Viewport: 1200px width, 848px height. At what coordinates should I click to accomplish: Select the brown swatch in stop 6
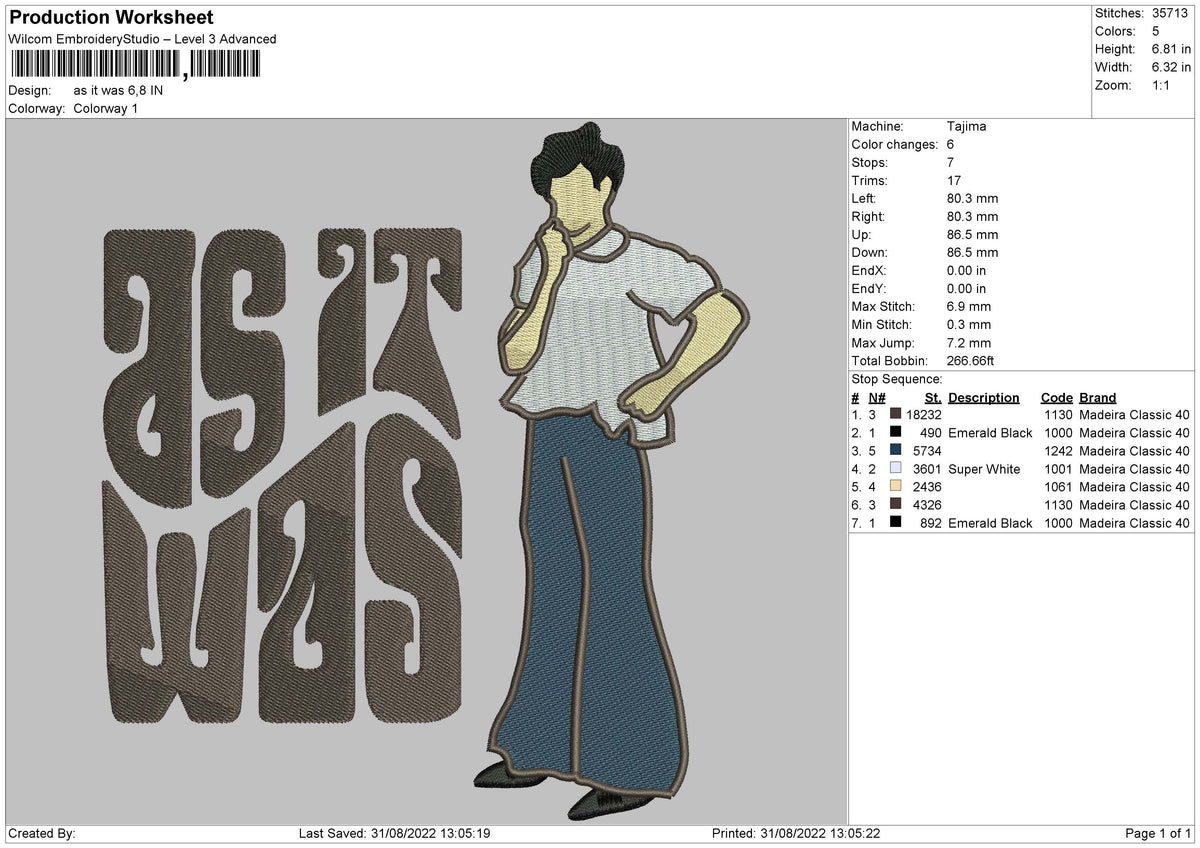click(x=895, y=505)
